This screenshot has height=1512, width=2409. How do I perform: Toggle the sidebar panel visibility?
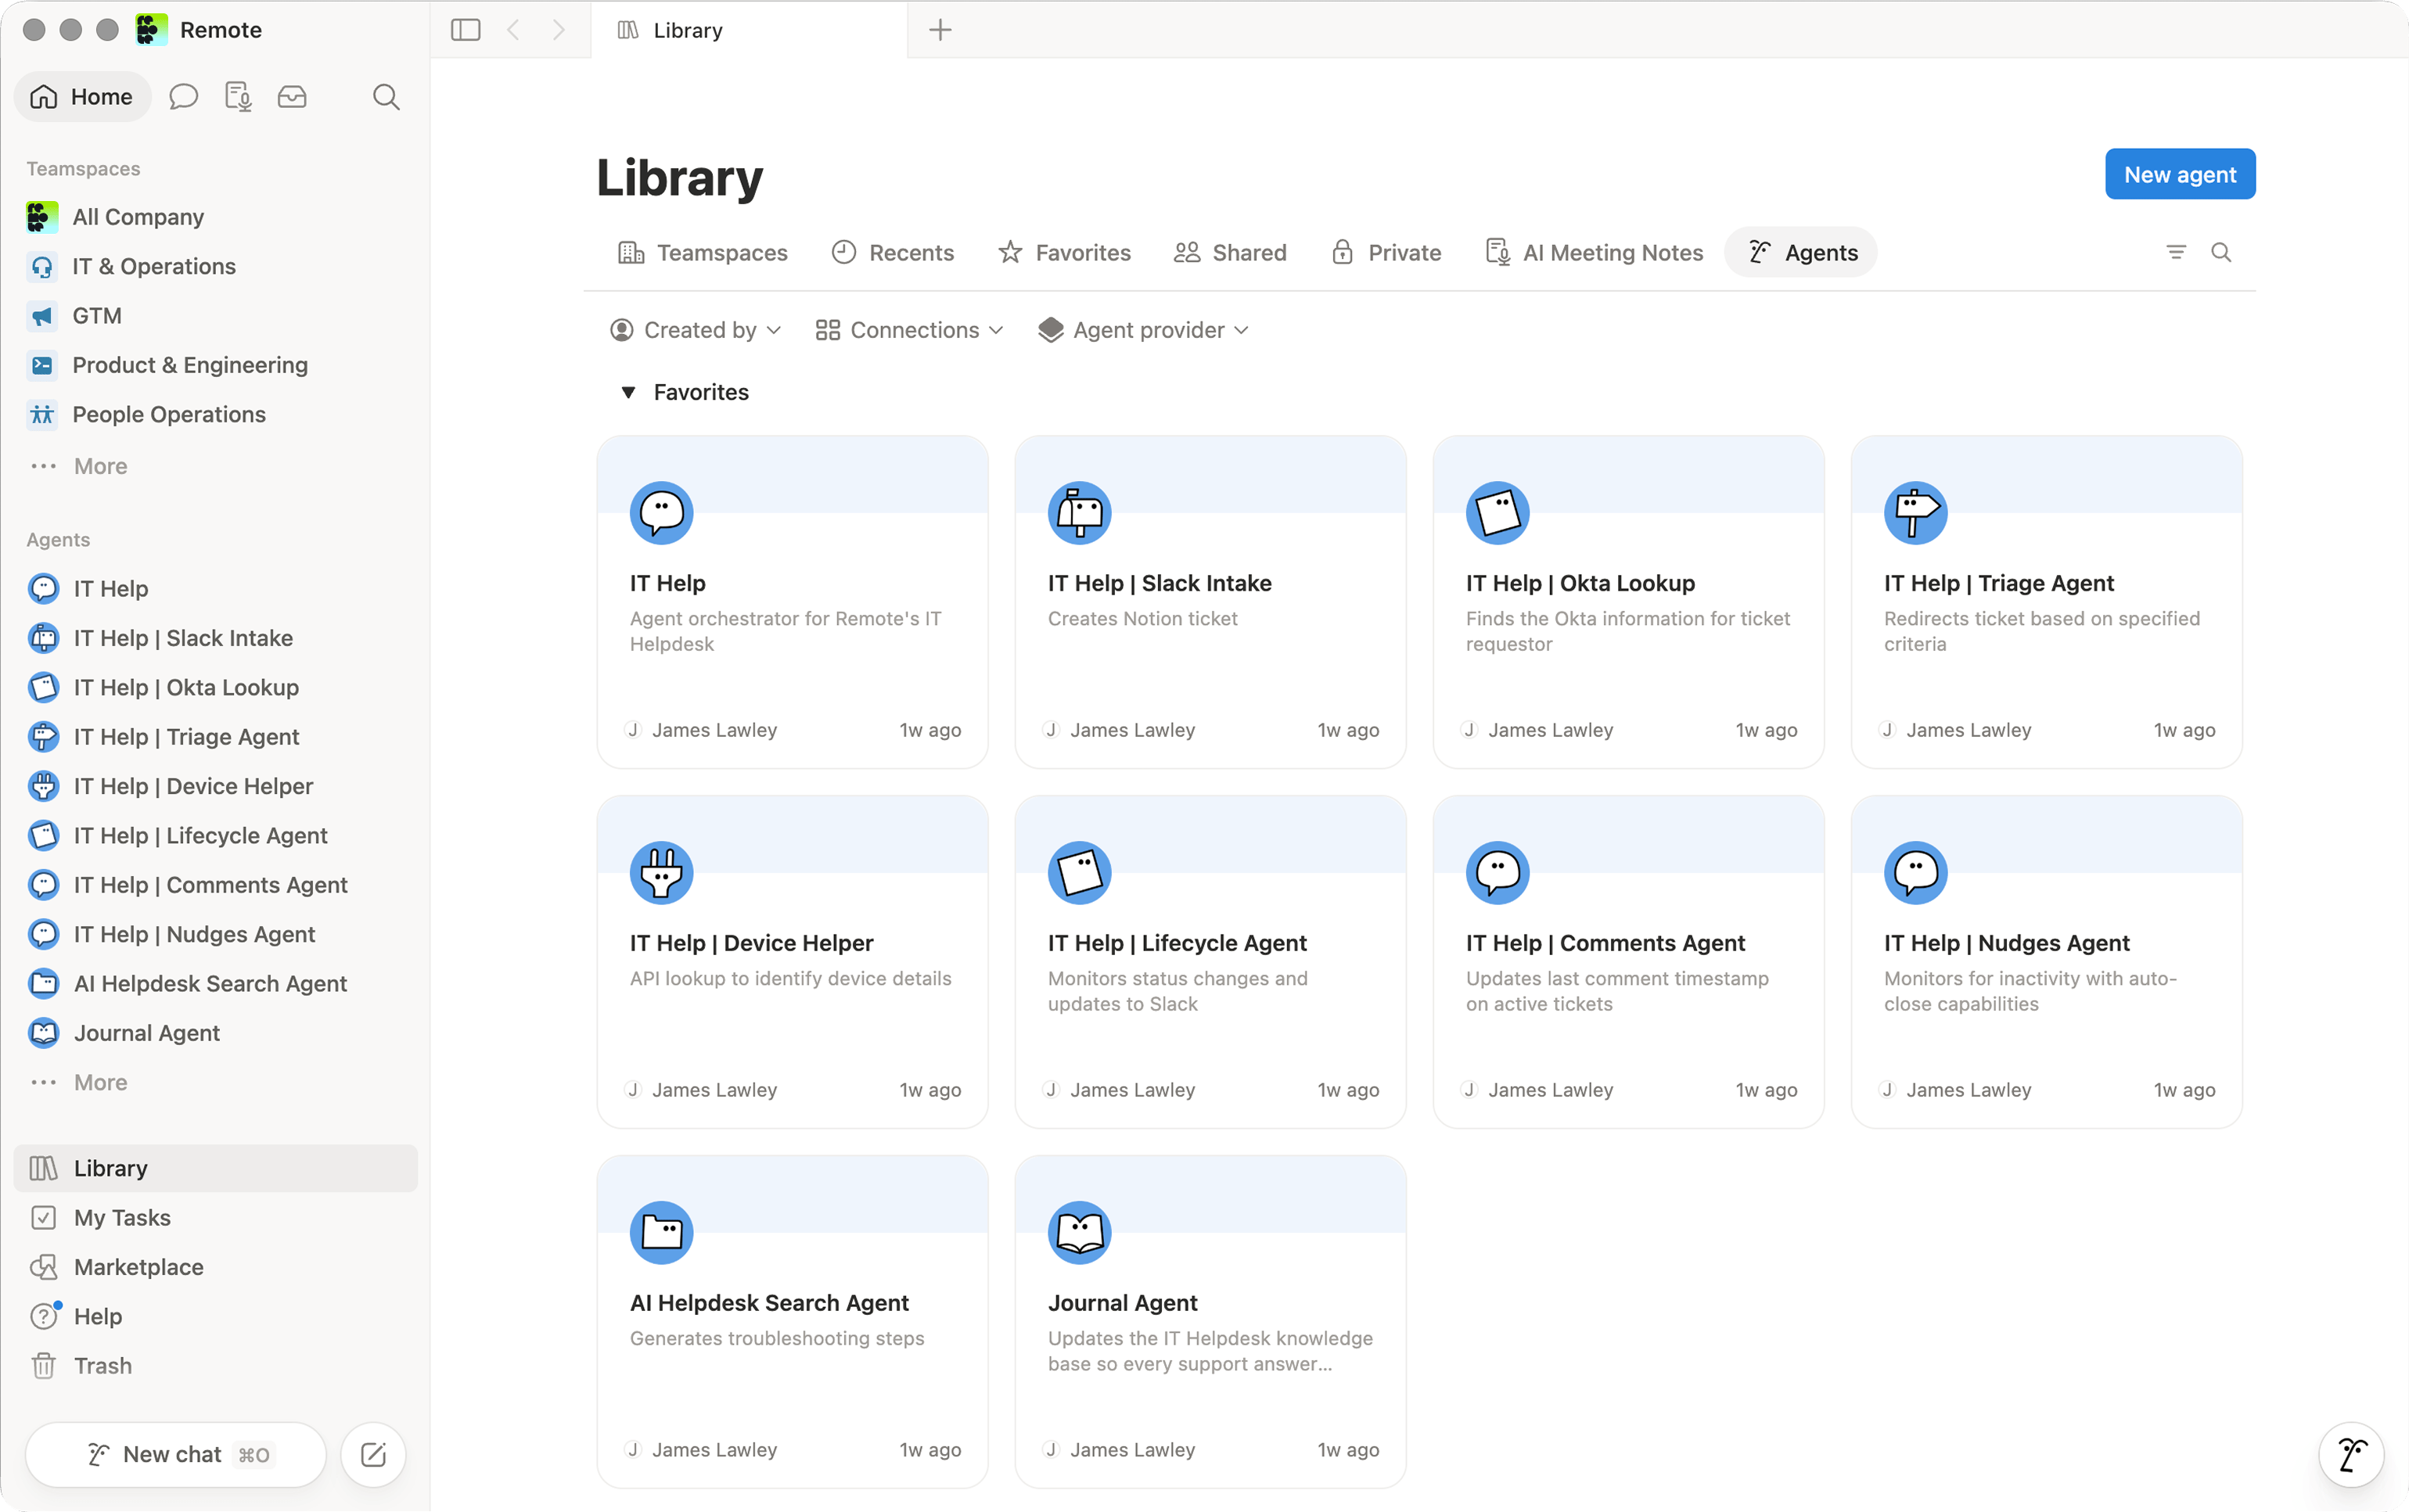point(466,30)
